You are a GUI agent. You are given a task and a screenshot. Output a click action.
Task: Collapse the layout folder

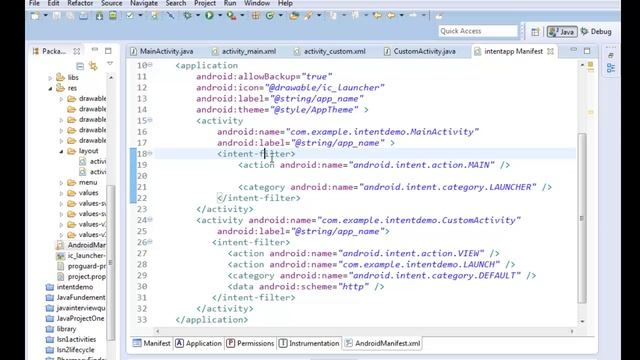[61, 151]
